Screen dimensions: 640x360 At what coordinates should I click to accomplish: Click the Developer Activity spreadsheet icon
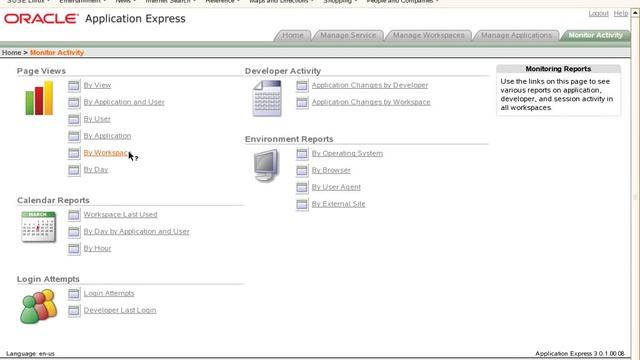[267, 98]
